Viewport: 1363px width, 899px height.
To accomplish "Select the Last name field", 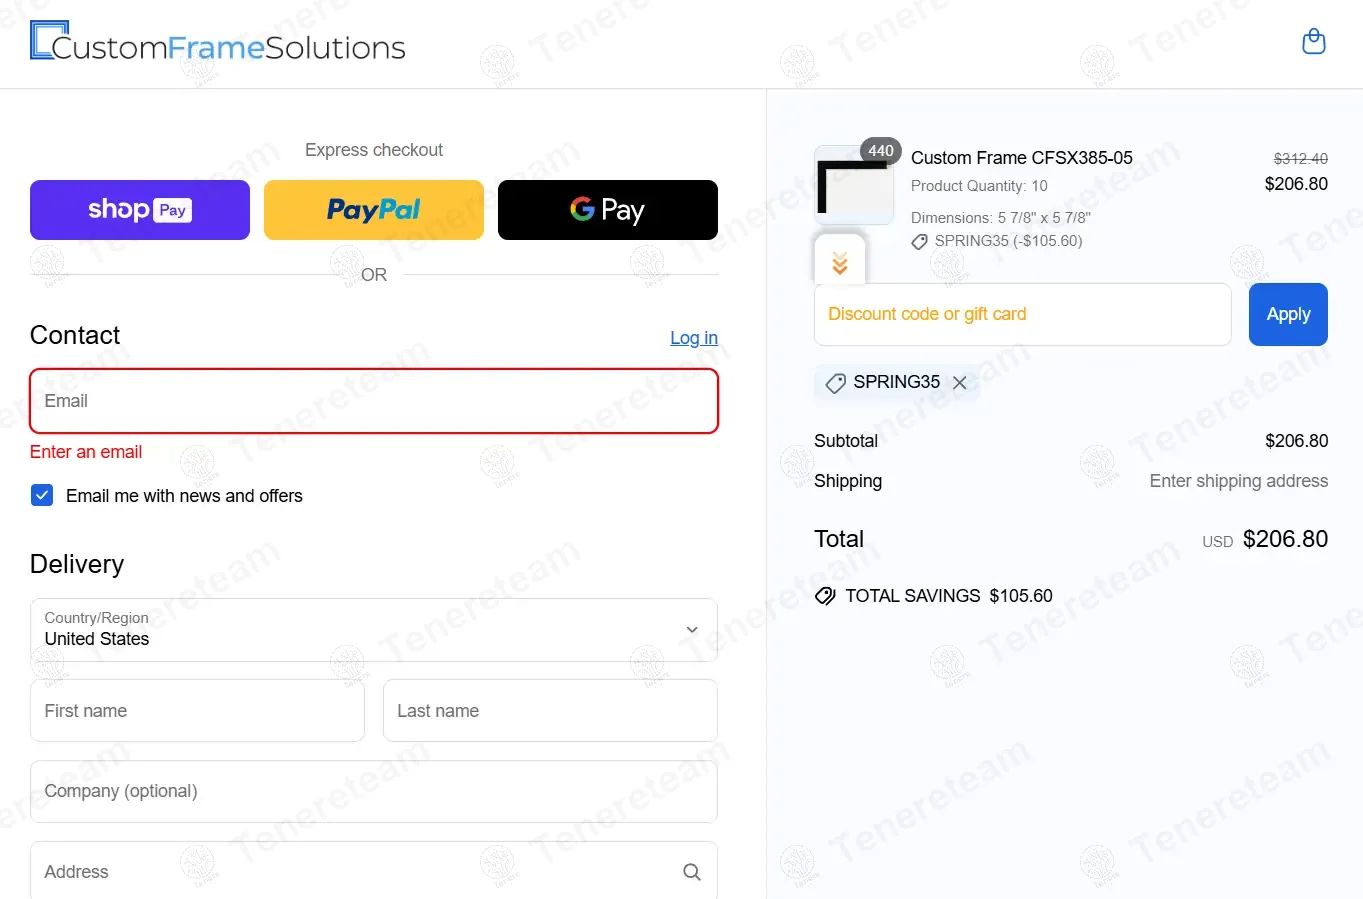I will point(550,711).
